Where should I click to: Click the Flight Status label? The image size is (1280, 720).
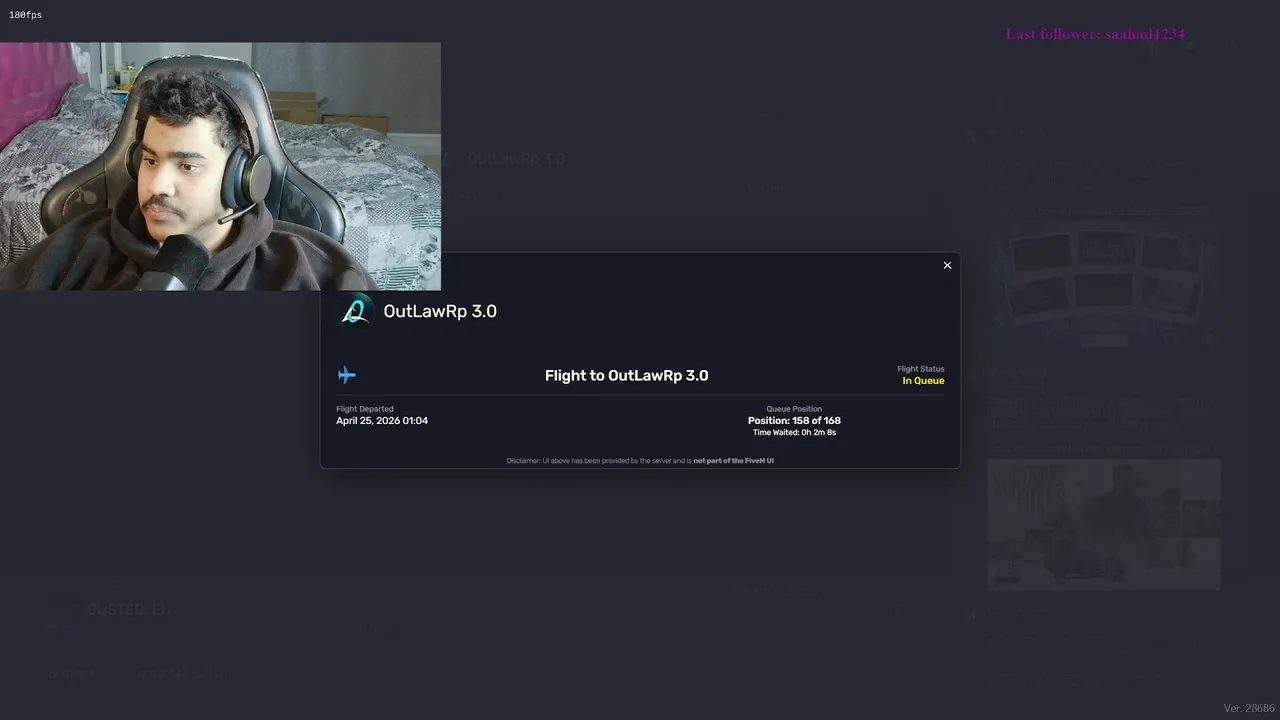pos(921,369)
